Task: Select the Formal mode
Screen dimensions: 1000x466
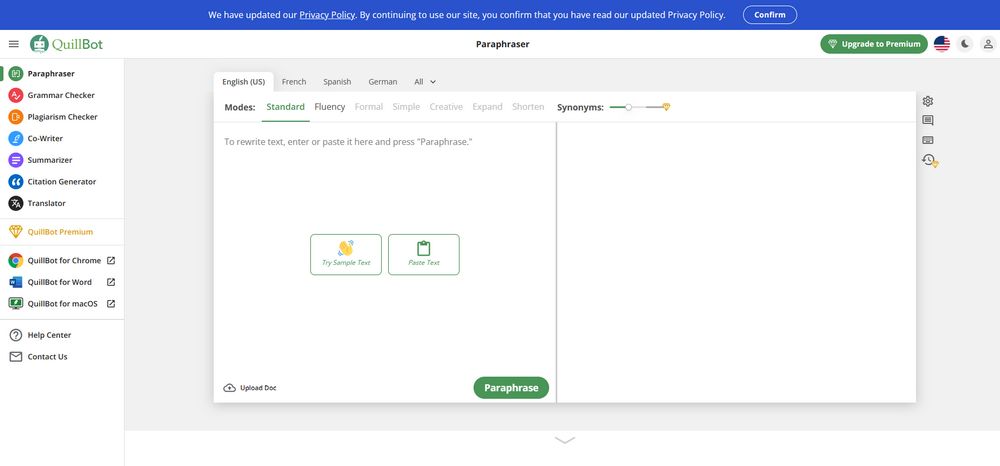Action: click(369, 107)
